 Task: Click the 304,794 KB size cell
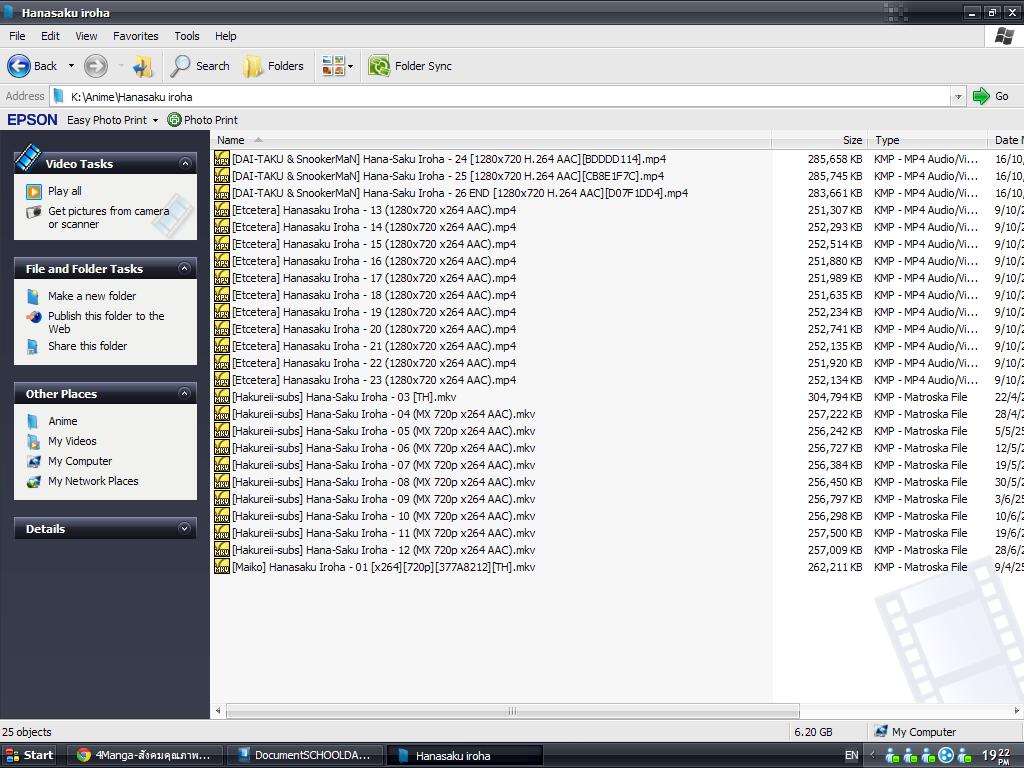[835, 397]
